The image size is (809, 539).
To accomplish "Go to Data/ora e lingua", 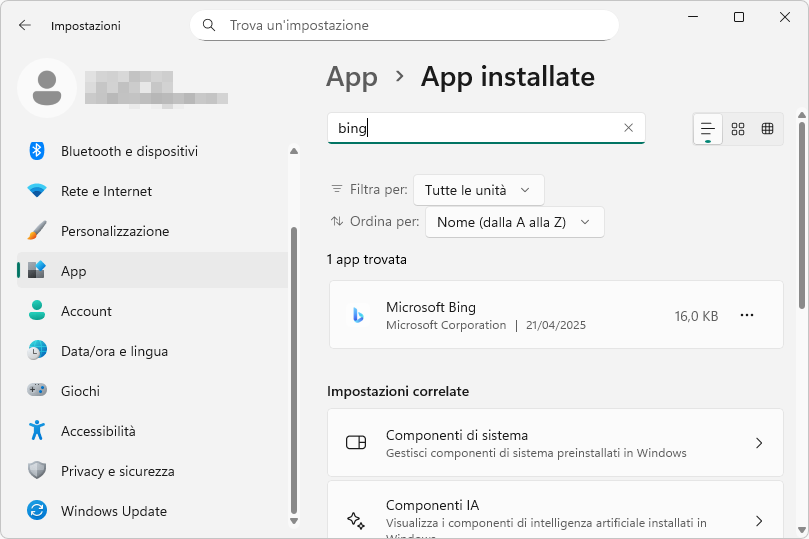I will tap(153, 351).
